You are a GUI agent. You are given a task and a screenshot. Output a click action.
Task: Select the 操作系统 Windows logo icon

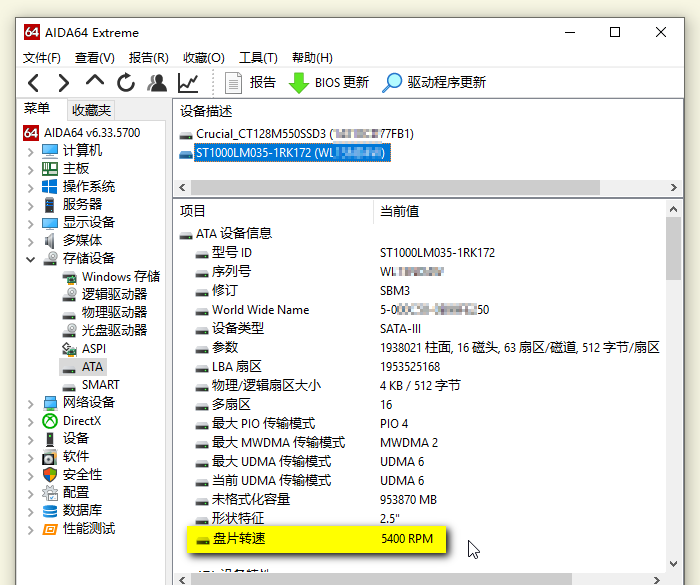pyautogui.click(x=50, y=187)
